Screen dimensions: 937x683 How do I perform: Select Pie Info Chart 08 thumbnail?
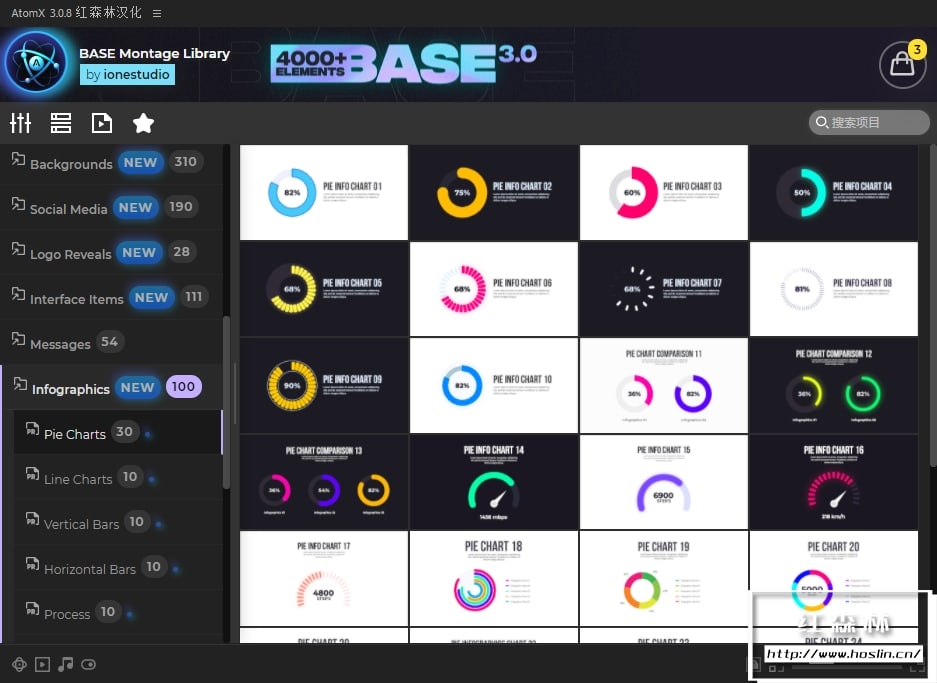click(834, 289)
